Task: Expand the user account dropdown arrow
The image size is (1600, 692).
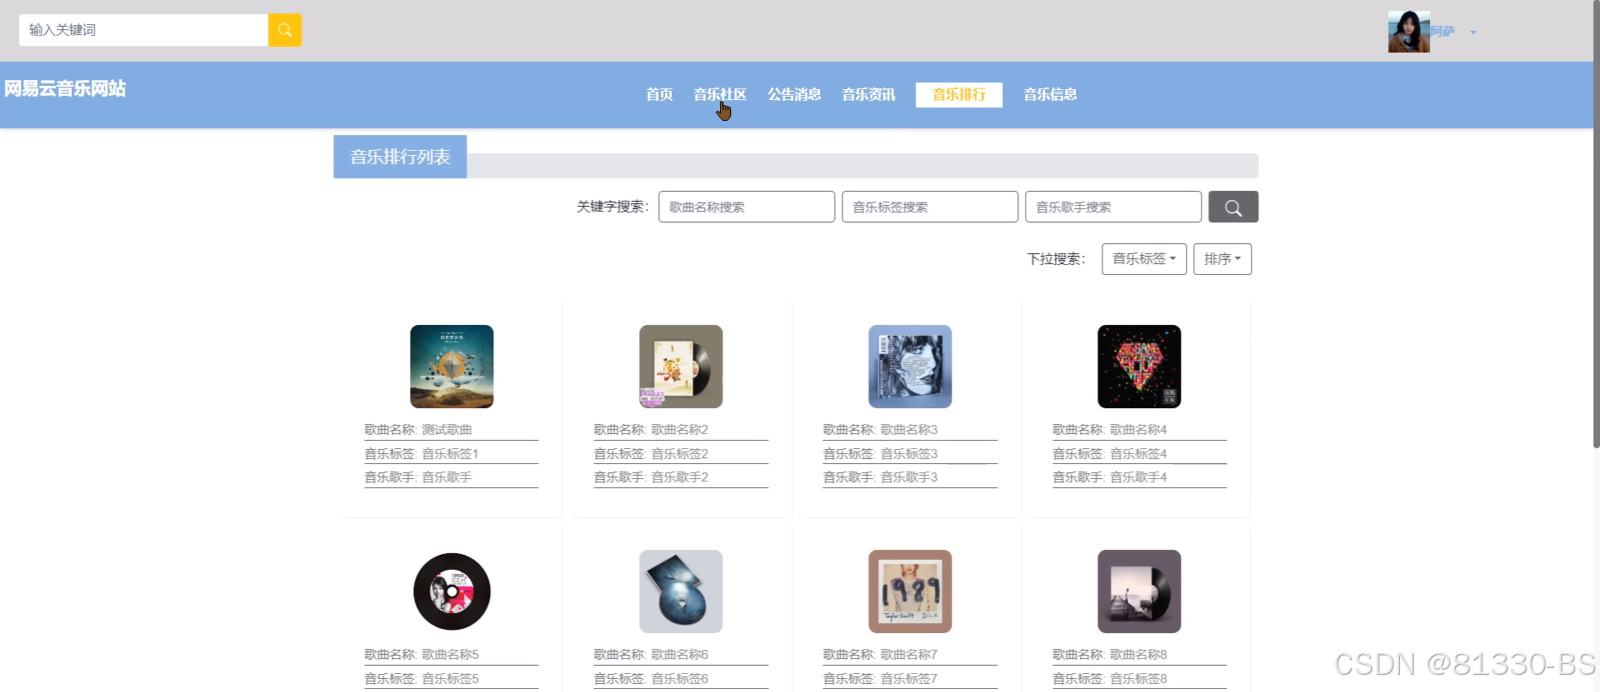Action: pyautogui.click(x=1473, y=32)
